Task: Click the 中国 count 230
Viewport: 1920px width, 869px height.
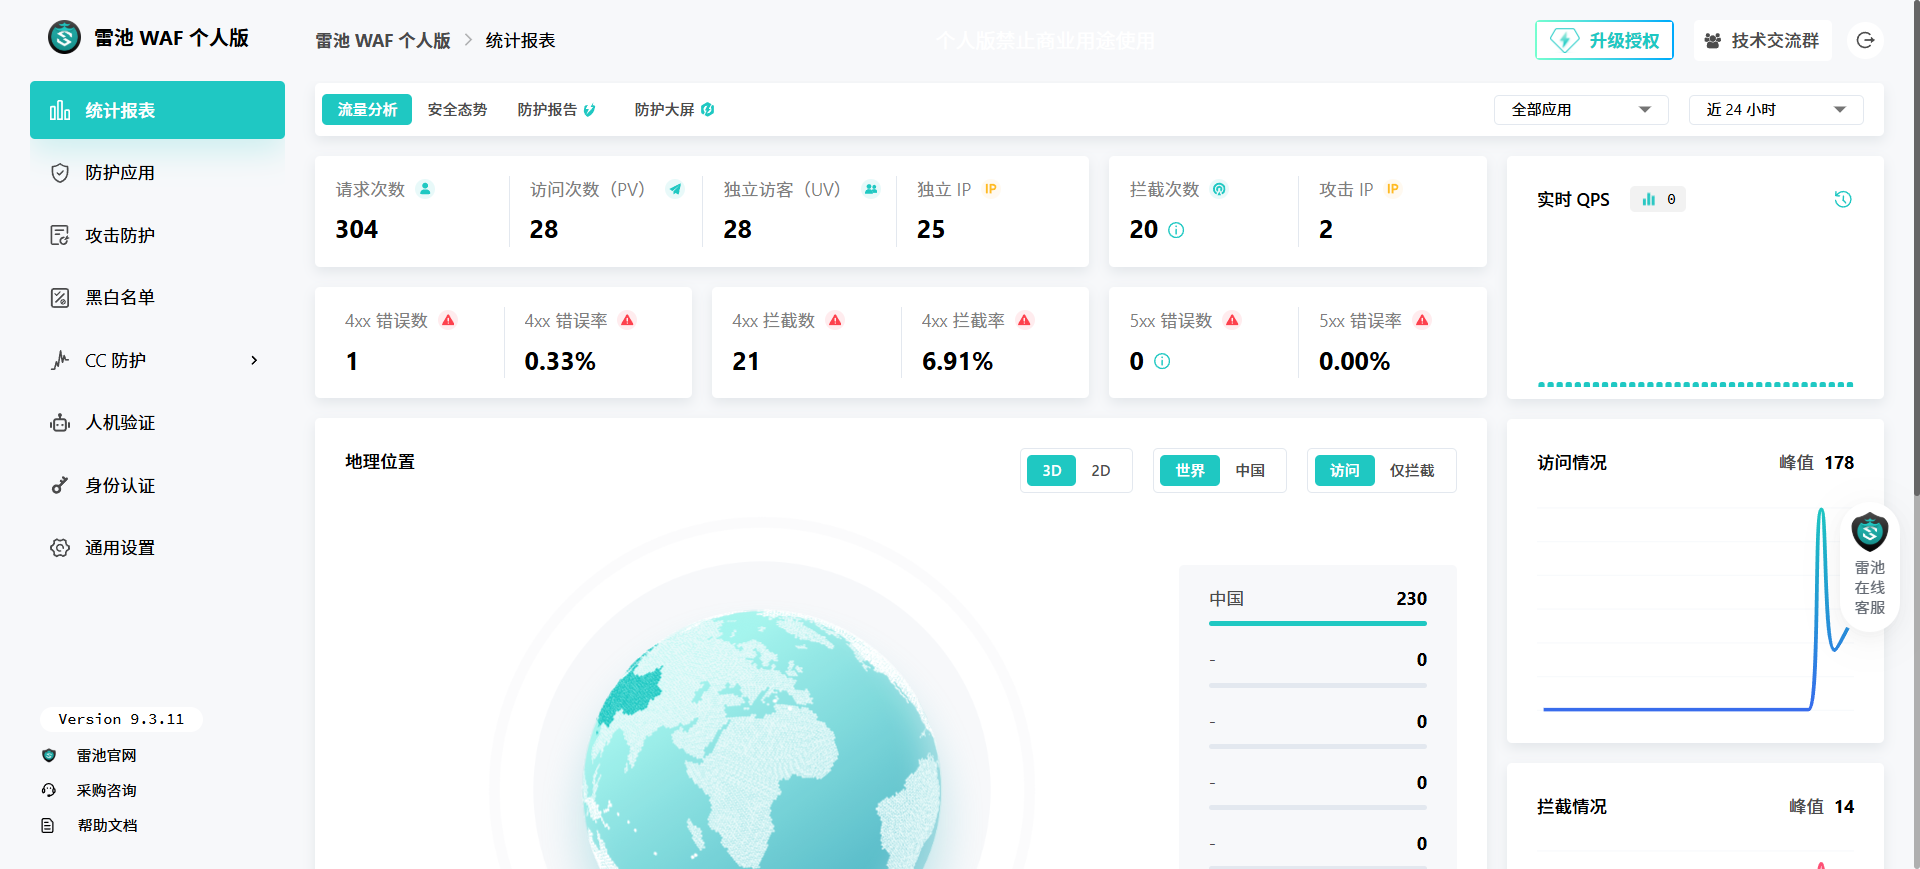Action: click(1411, 598)
